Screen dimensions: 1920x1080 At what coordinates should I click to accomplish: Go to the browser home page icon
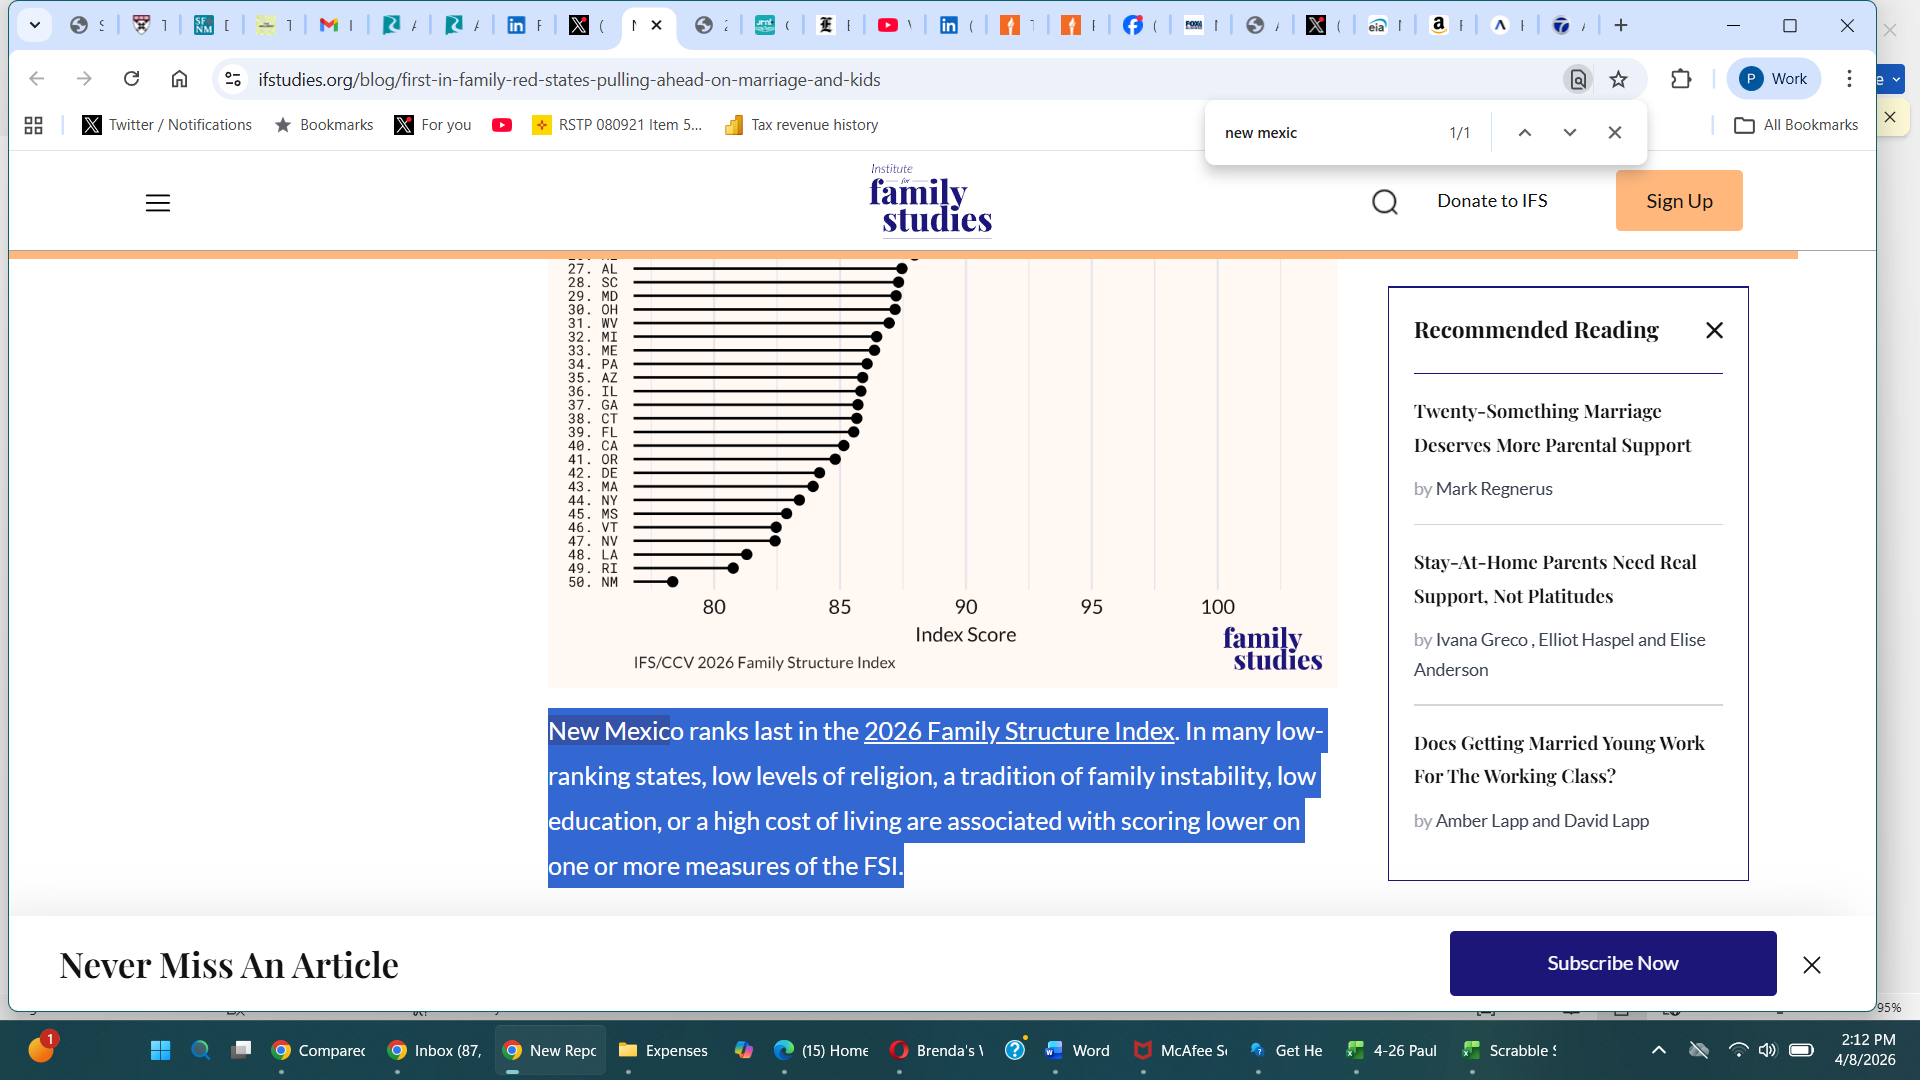coord(179,79)
